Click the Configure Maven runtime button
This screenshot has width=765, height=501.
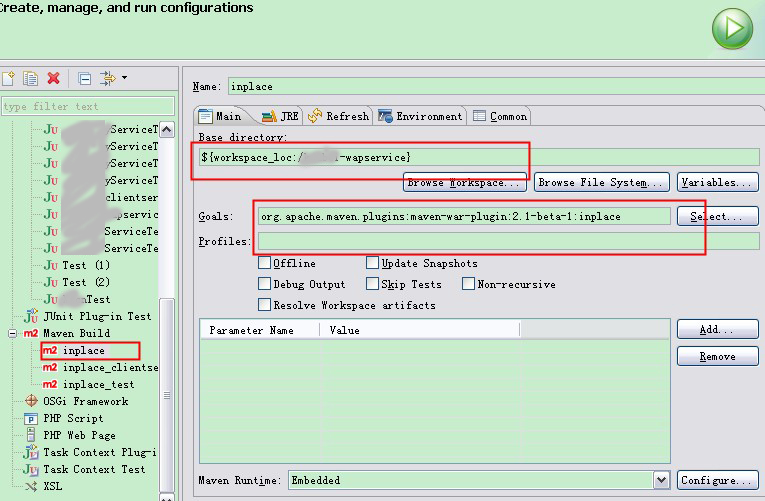pos(717,480)
